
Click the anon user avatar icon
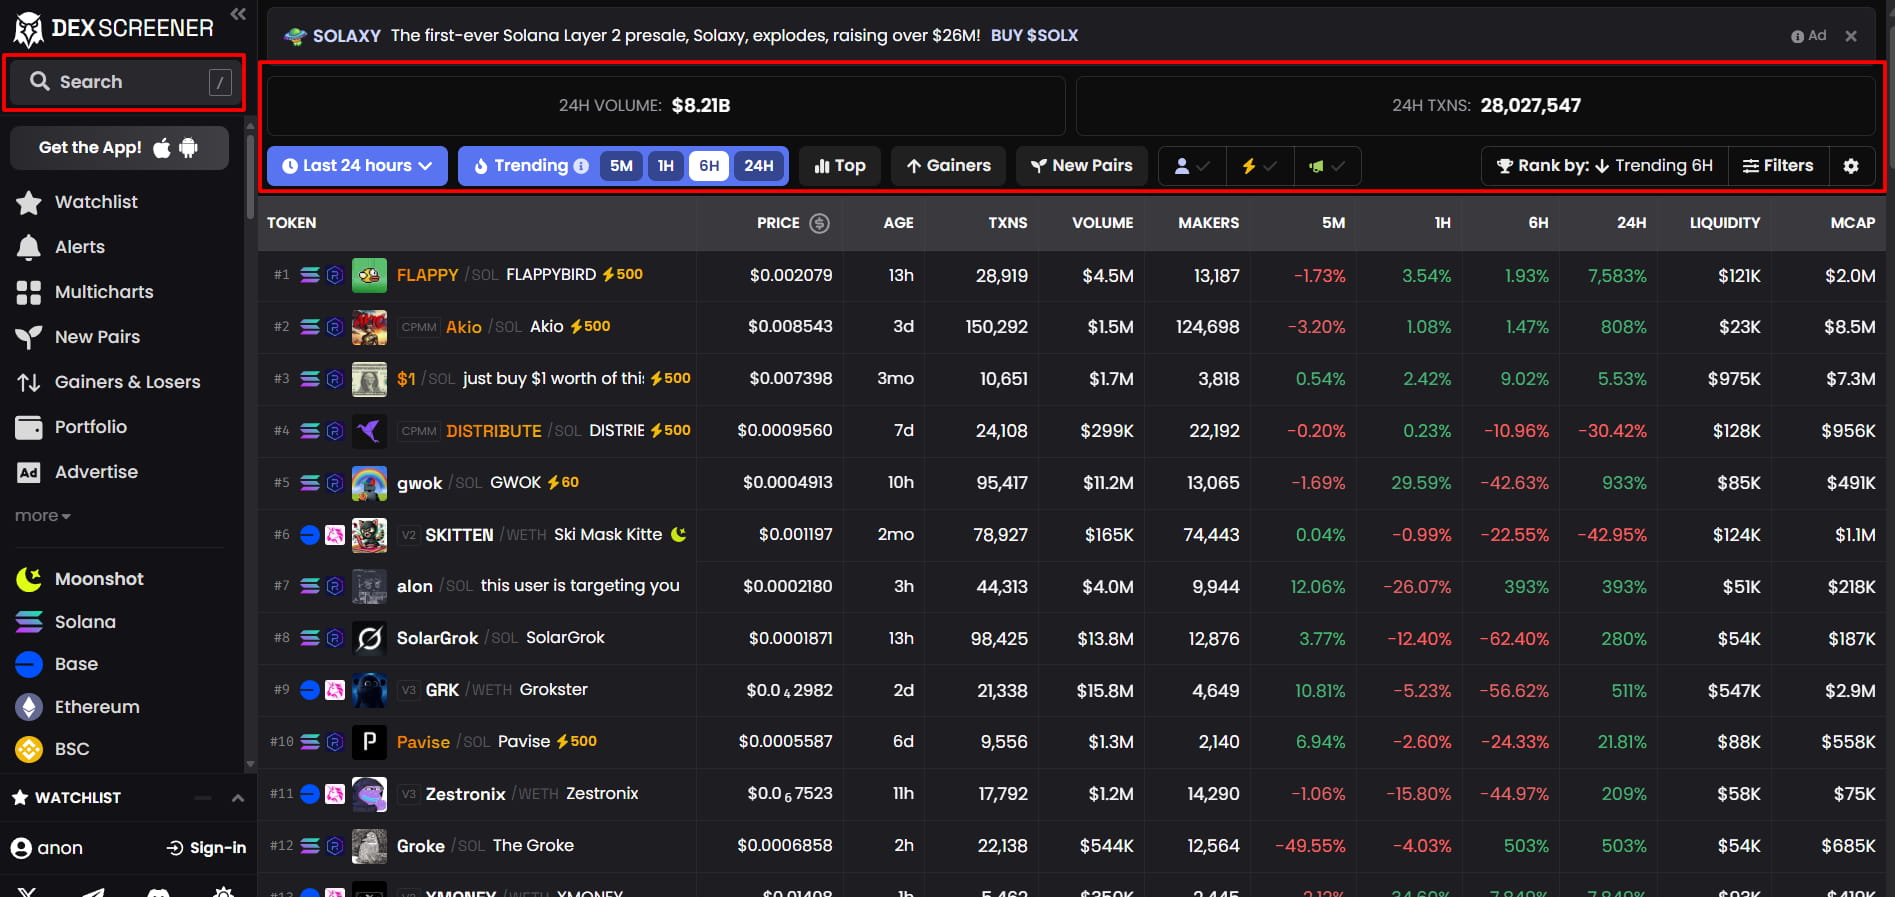click(x=21, y=848)
